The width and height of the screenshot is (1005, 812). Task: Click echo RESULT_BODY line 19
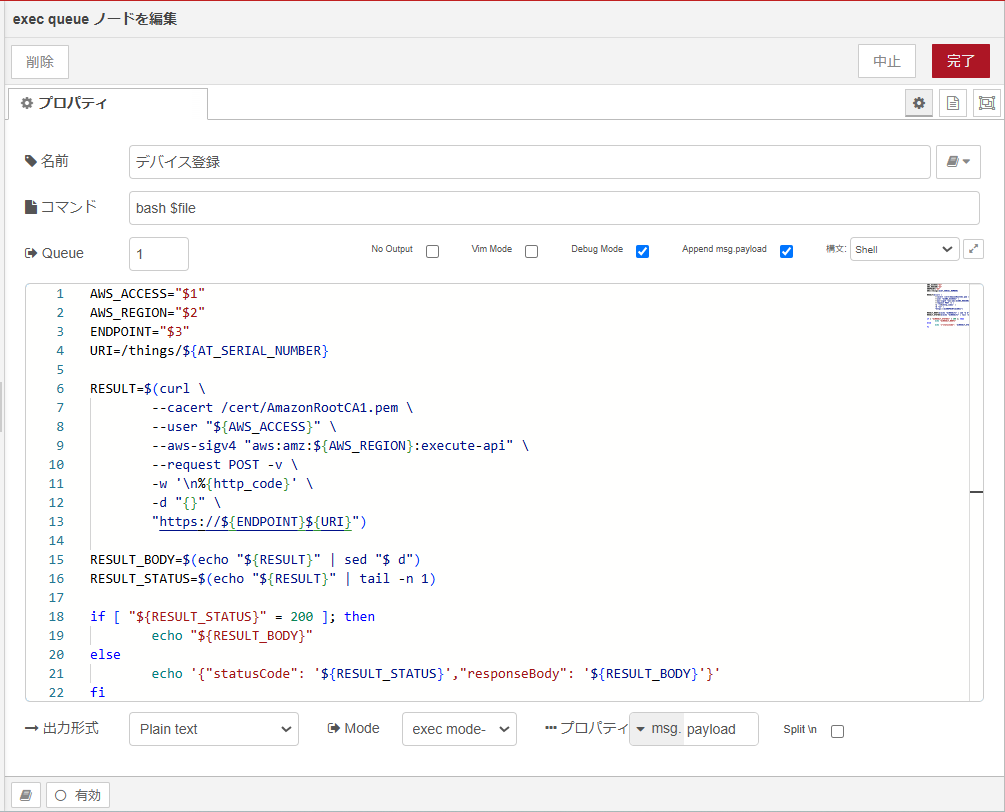[x=232, y=636]
